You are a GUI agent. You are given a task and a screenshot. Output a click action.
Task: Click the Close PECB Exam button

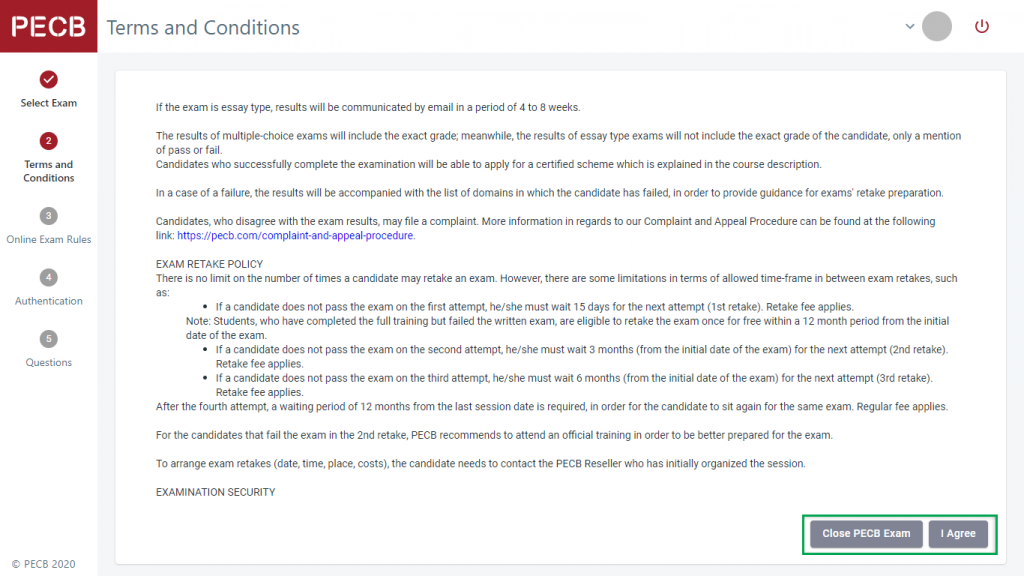pyautogui.click(x=866, y=534)
